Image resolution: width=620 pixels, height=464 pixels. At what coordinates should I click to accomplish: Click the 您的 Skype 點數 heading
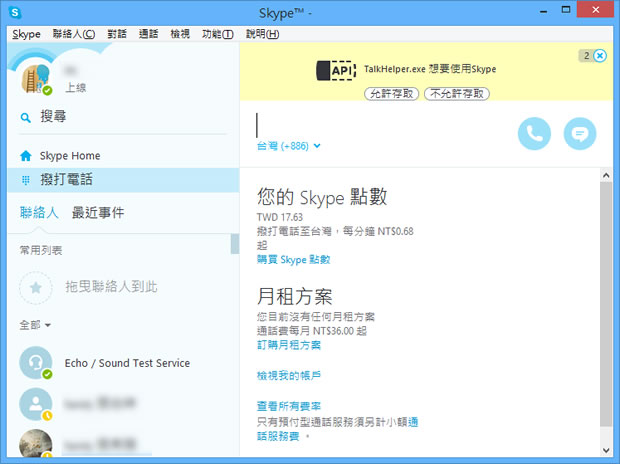[x=322, y=197]
